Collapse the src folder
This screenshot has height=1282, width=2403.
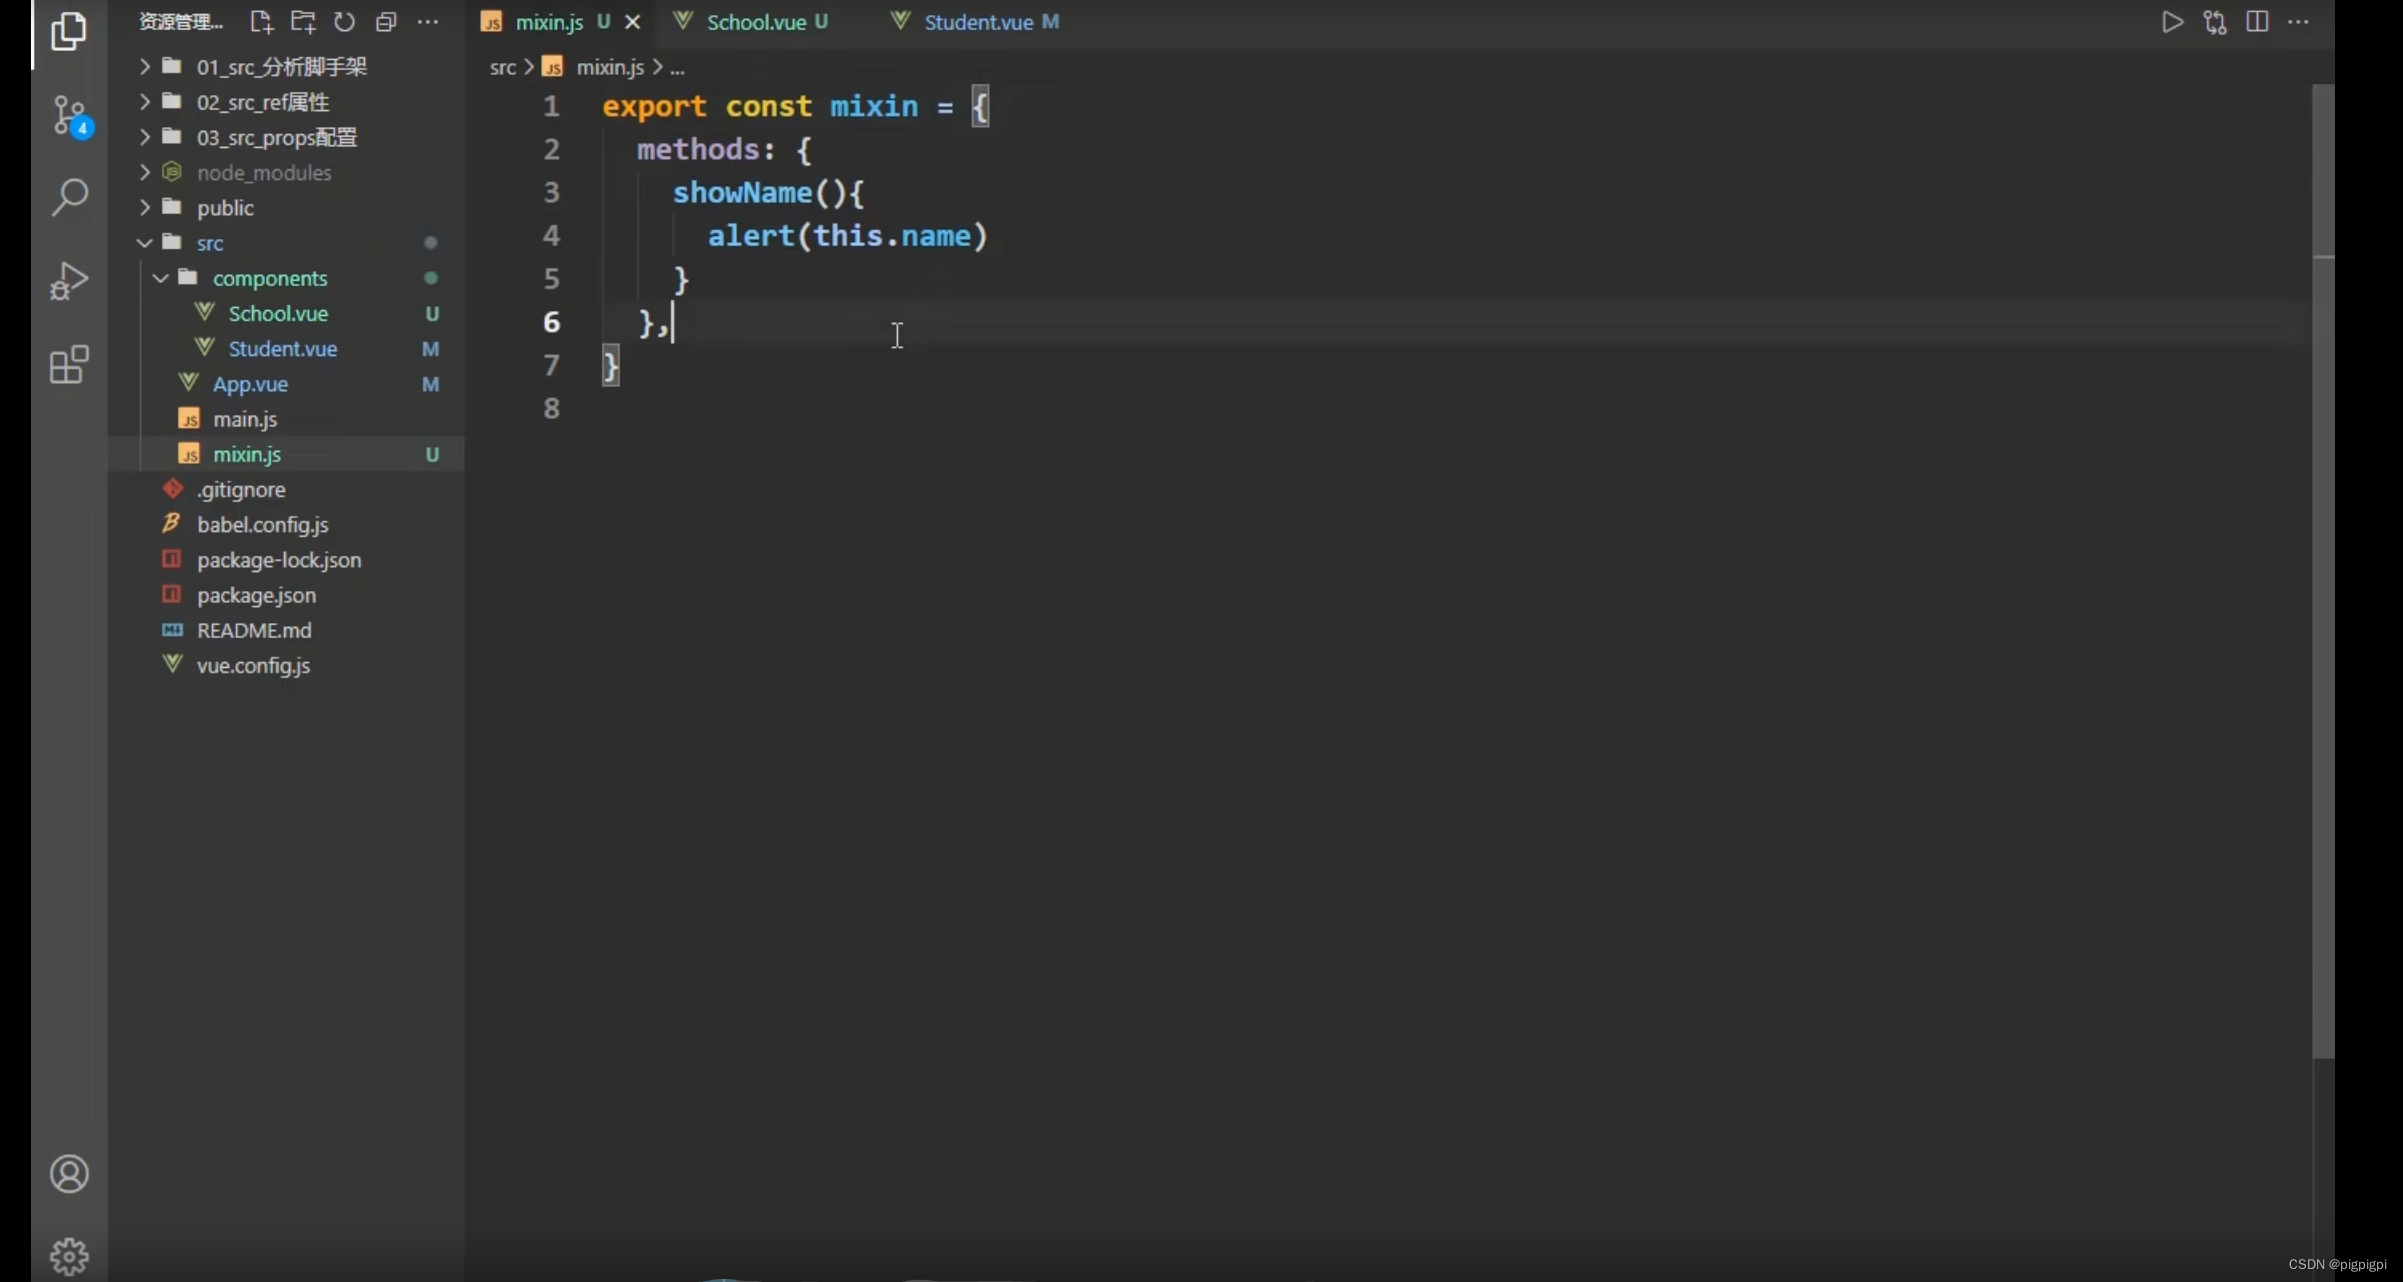(x=210, y=242)
